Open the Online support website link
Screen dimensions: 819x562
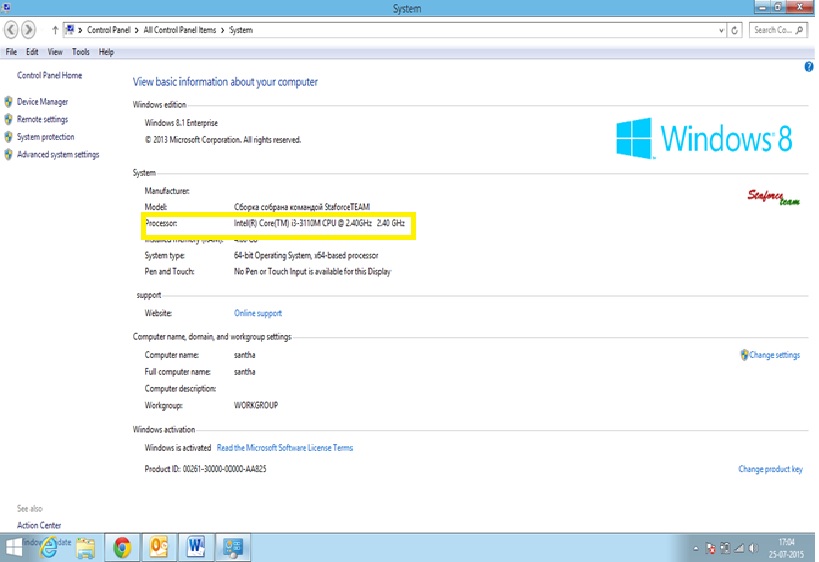pyautogui.click(x=258, y=313)
